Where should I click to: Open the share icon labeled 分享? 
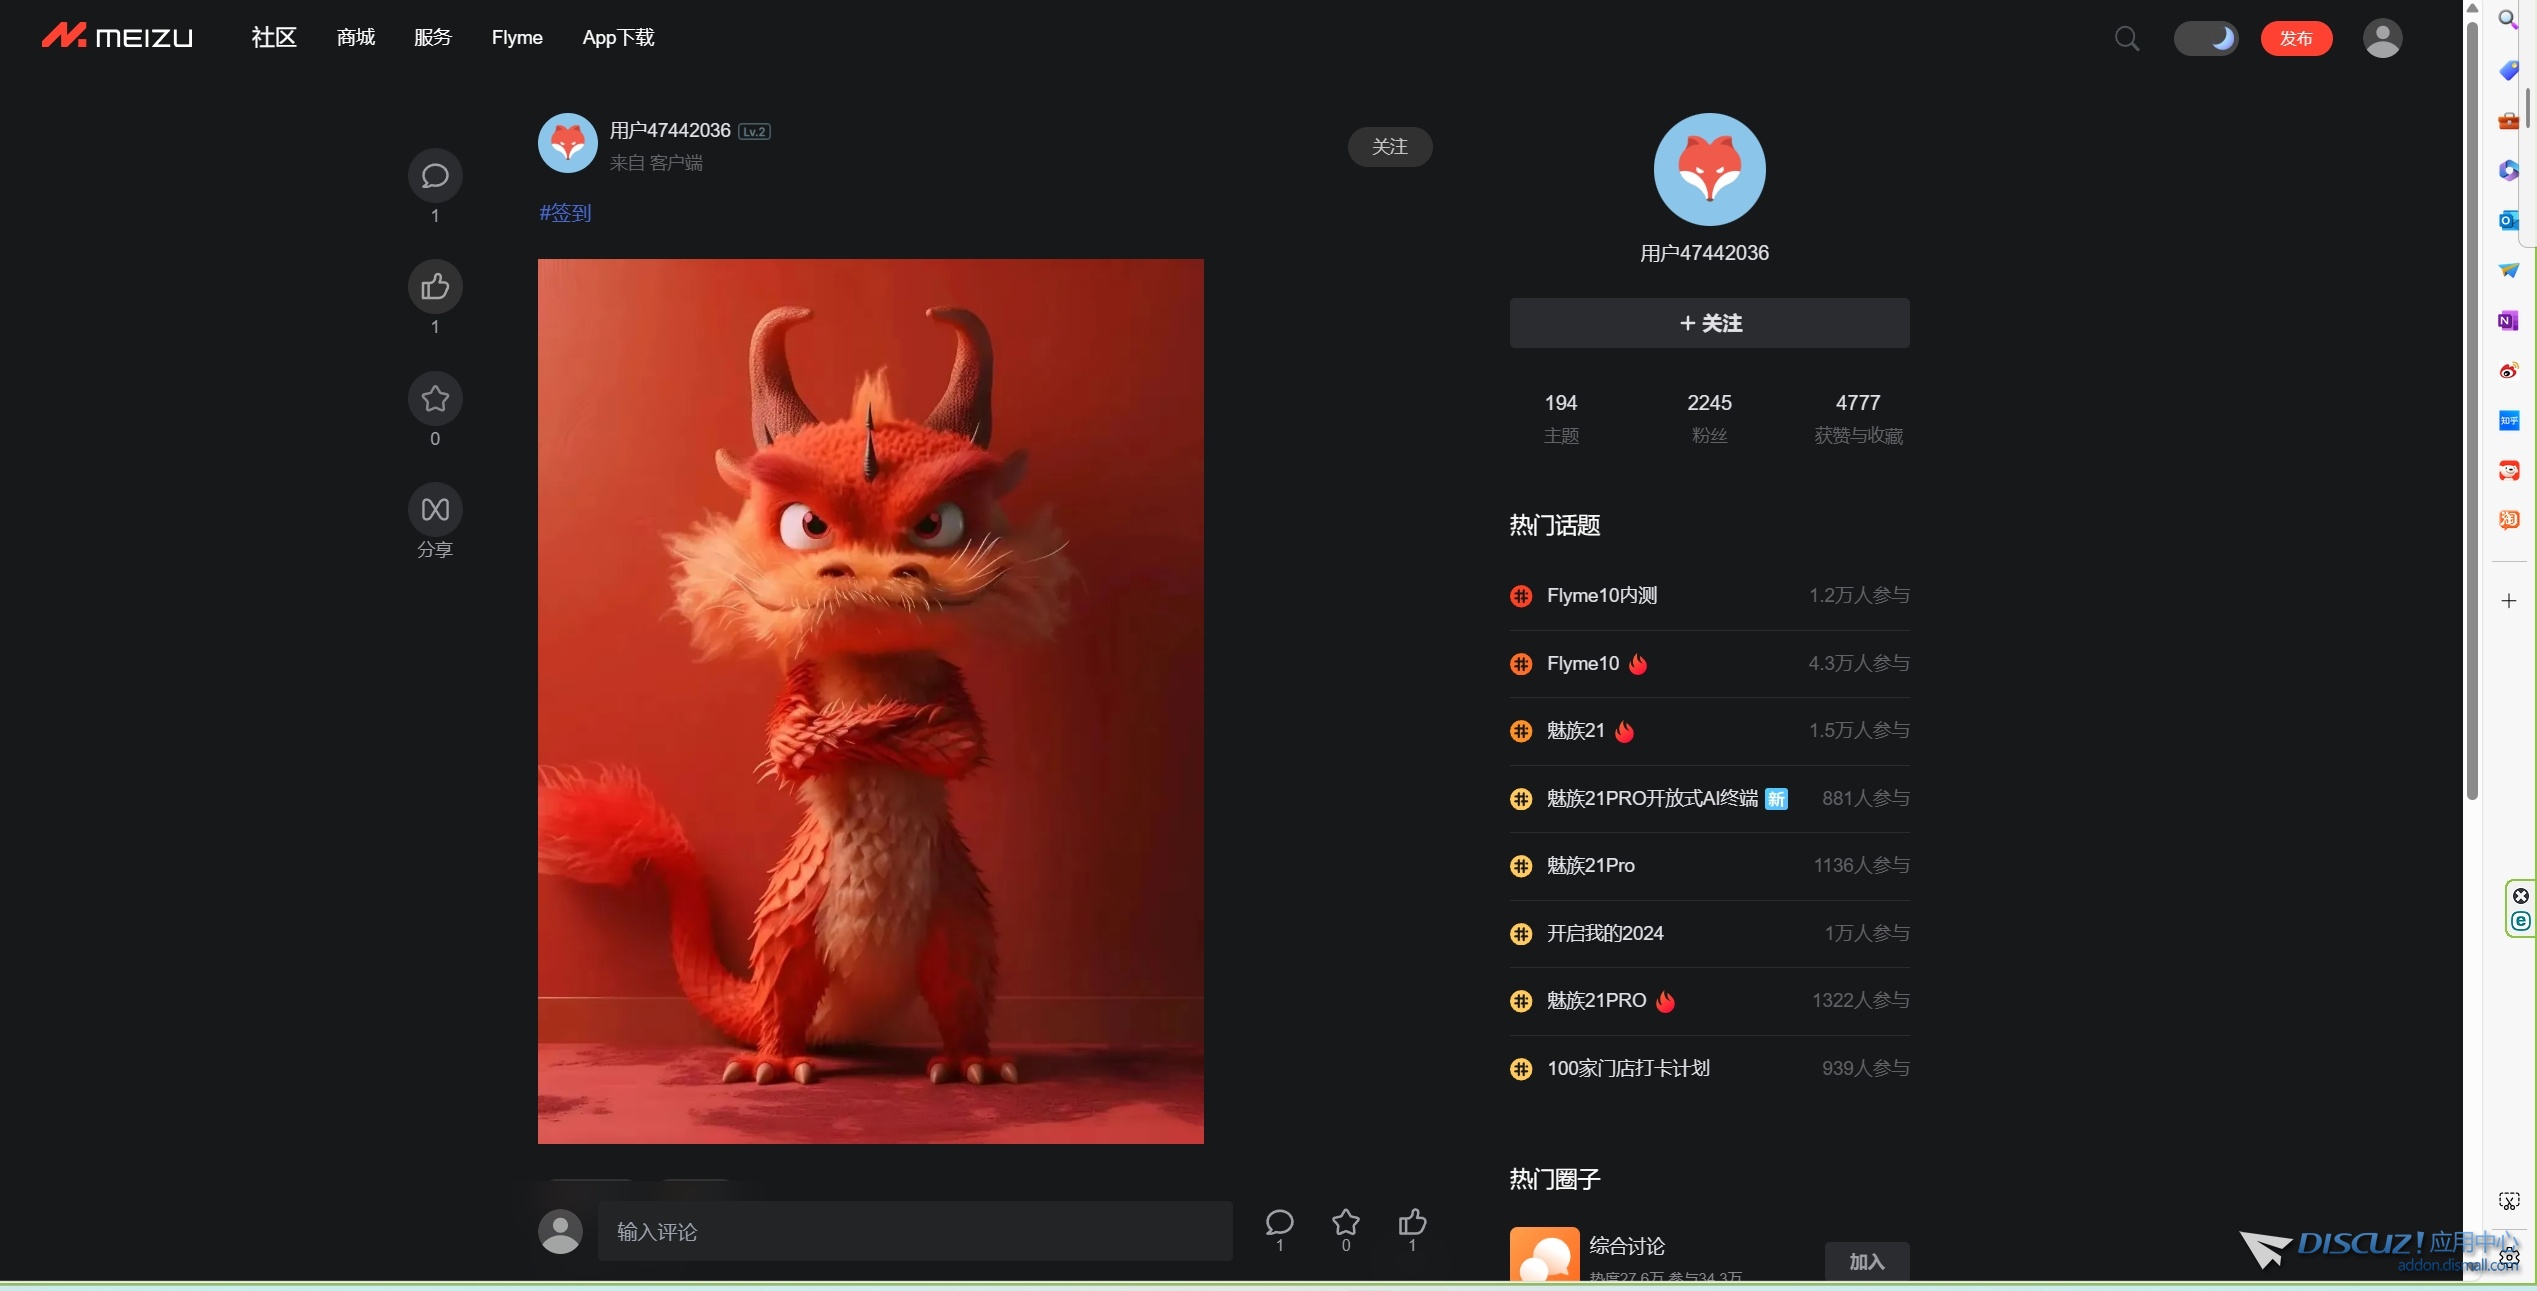[x=434, y=511]
